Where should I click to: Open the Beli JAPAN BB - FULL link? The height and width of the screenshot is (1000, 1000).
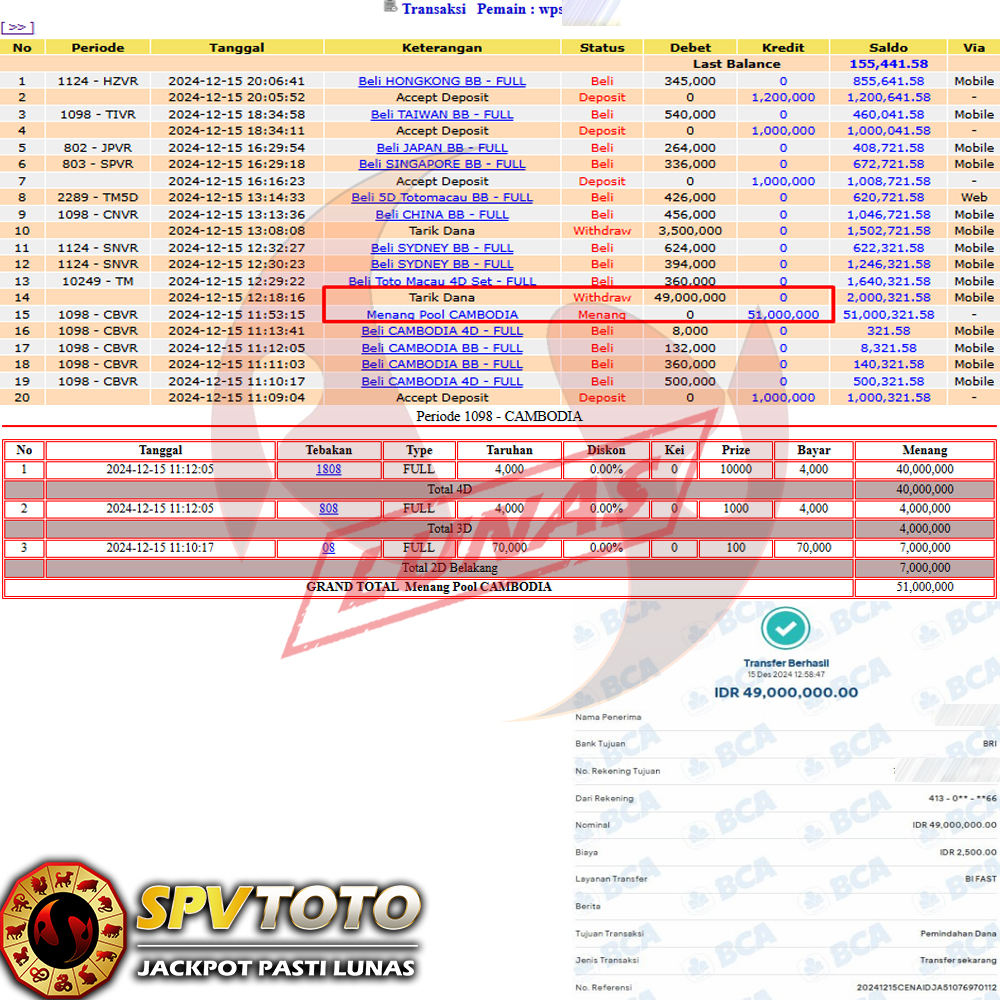coord(442,148)
